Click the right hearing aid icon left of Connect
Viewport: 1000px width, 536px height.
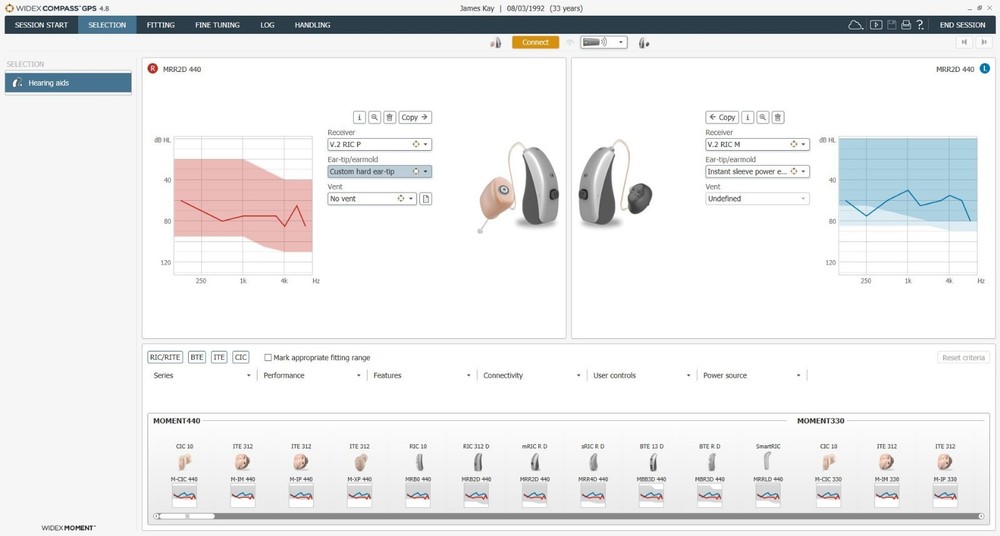pos(495,43)
